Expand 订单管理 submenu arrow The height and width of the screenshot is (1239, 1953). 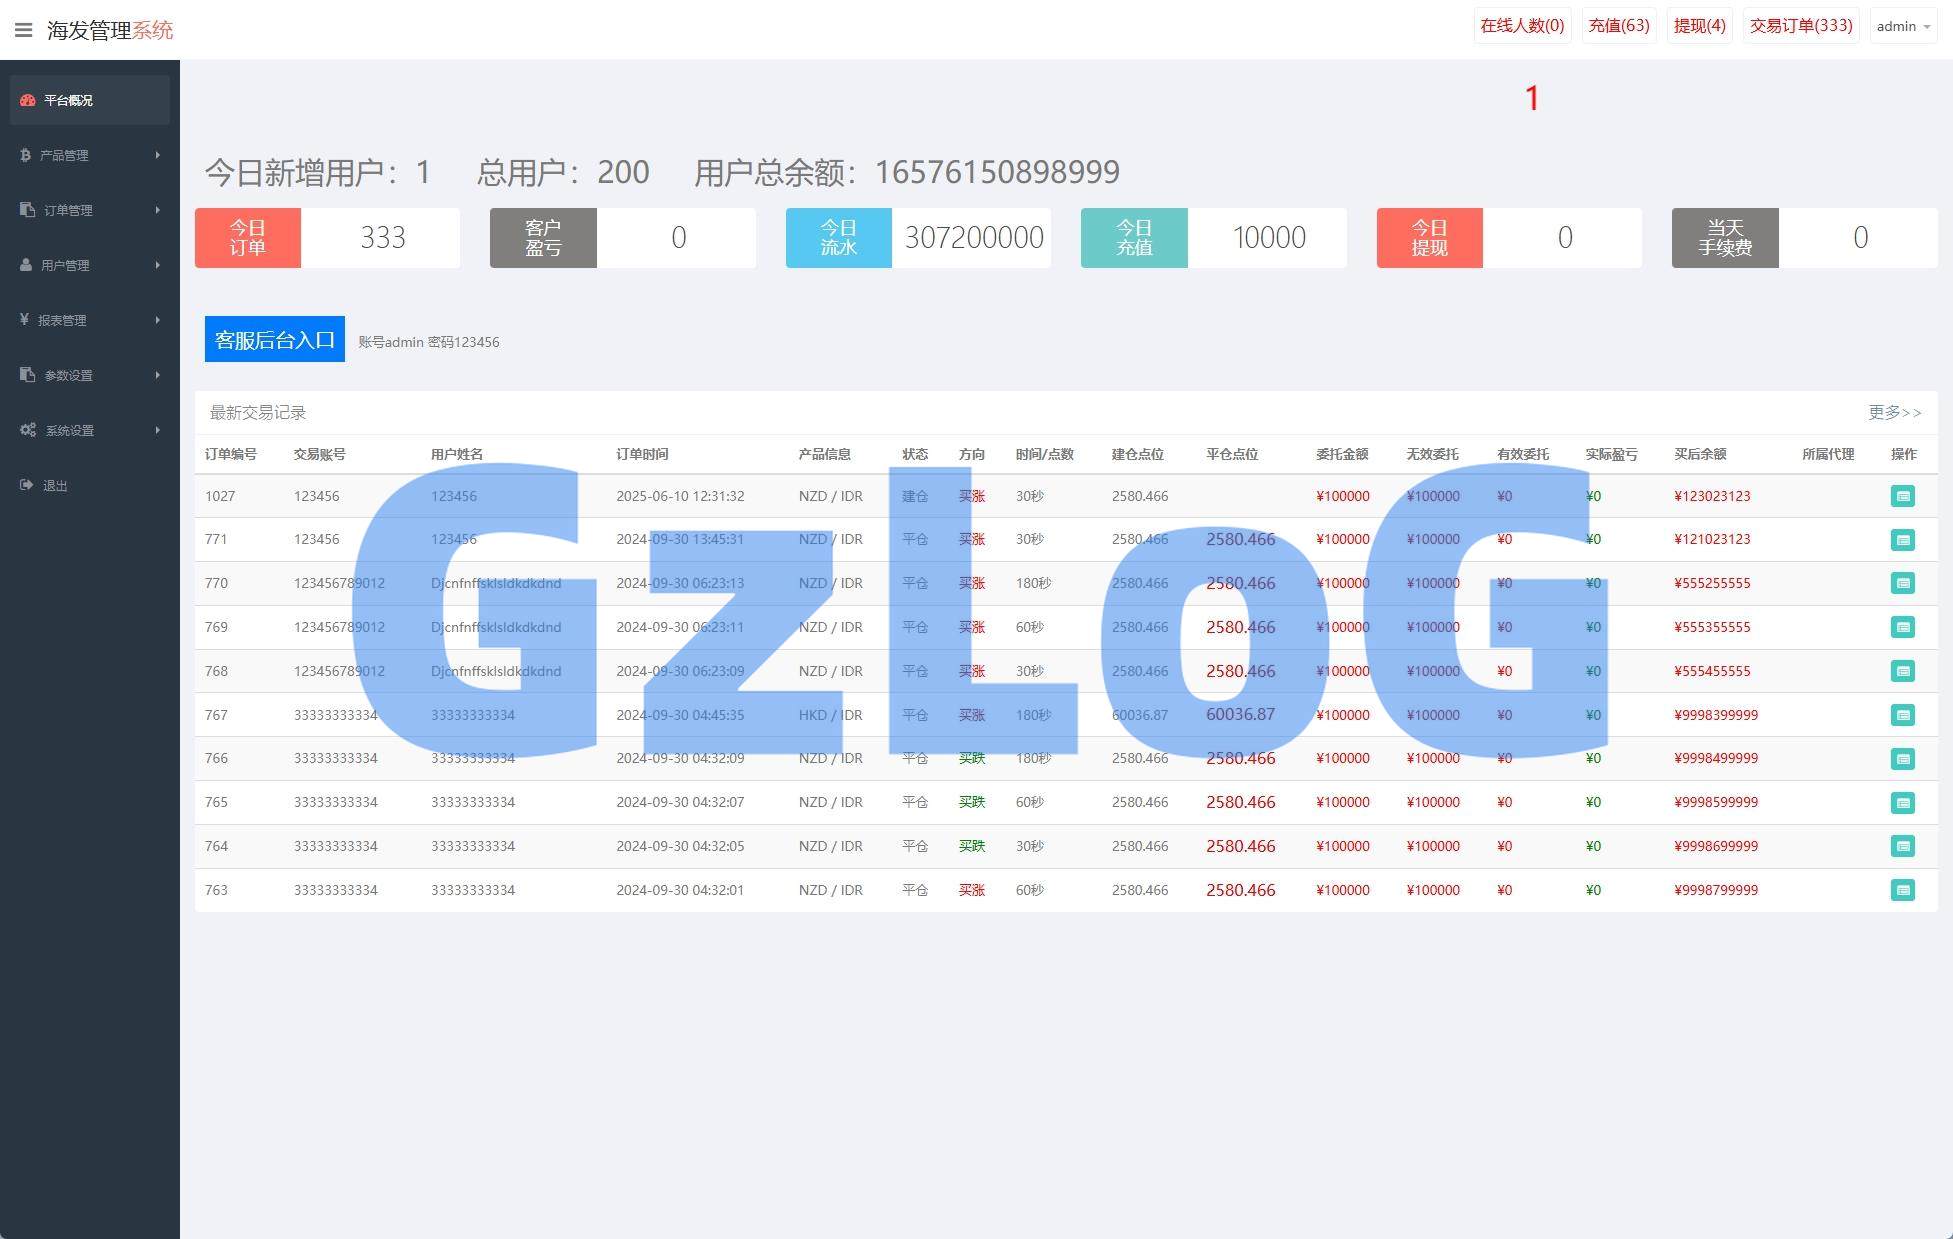coord(158,210)
